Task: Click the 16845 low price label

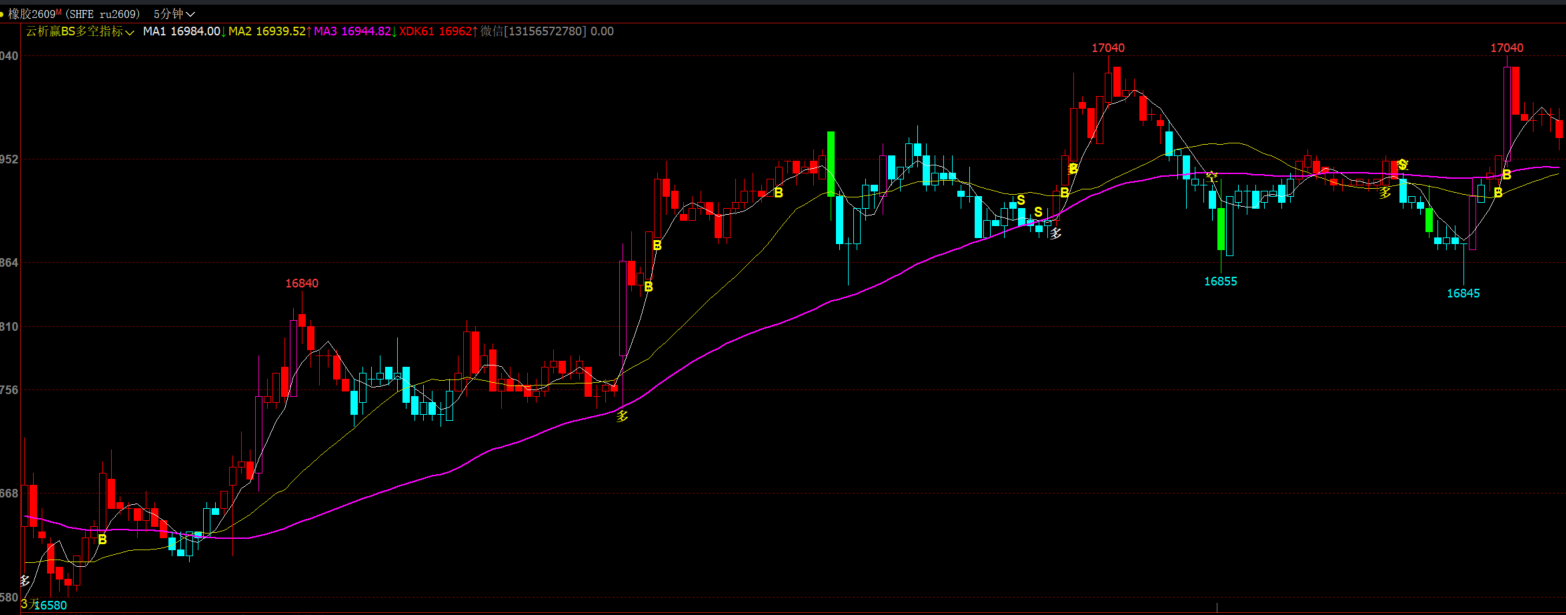Action: (x=1463, y=293)
